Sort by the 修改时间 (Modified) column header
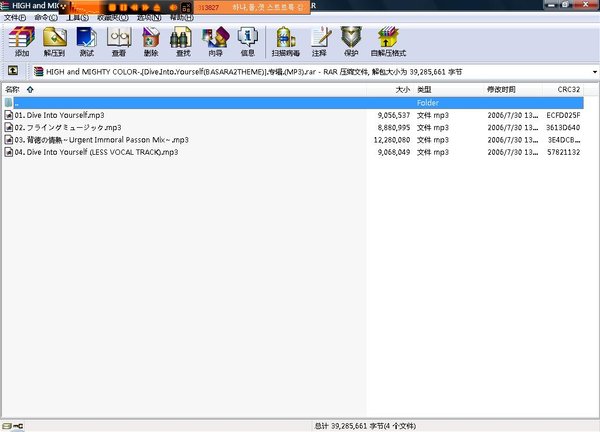Image resolution: width=600 pixels, height=432 pixels. click(x=512, y=90)
